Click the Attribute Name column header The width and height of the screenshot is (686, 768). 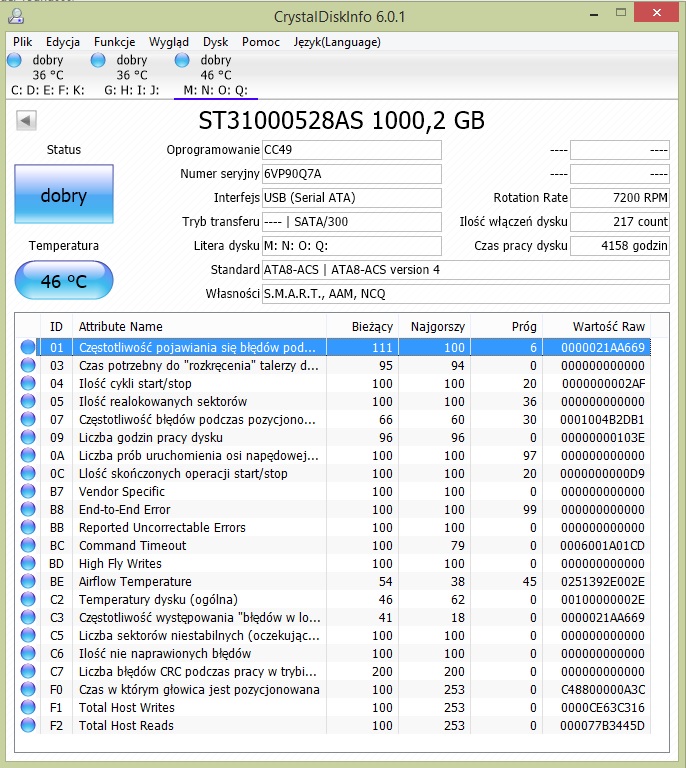[x=199, y=327]
